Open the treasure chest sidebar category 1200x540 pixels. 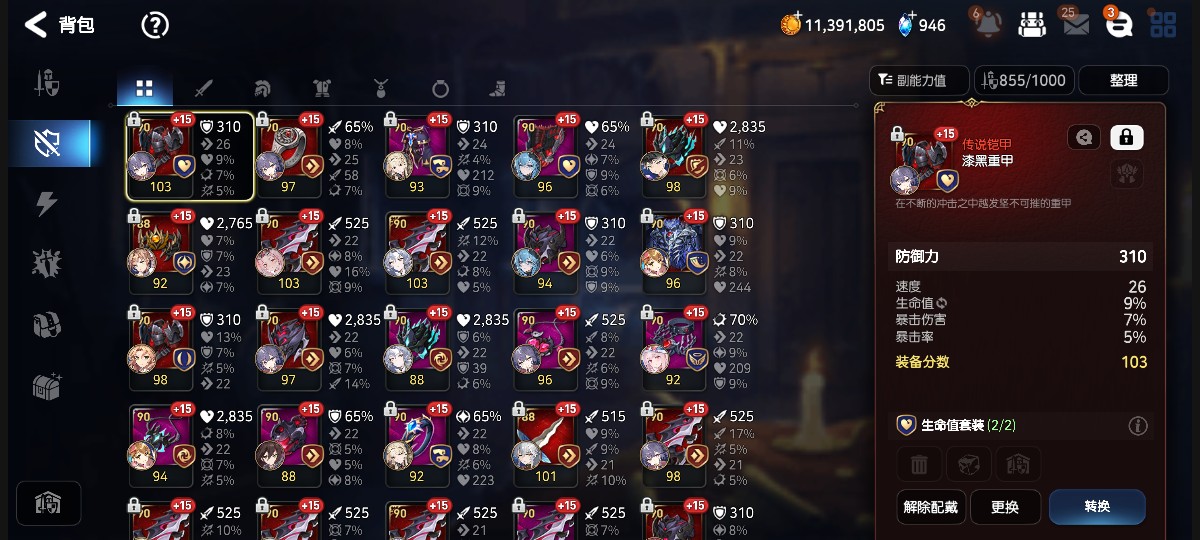47,385
